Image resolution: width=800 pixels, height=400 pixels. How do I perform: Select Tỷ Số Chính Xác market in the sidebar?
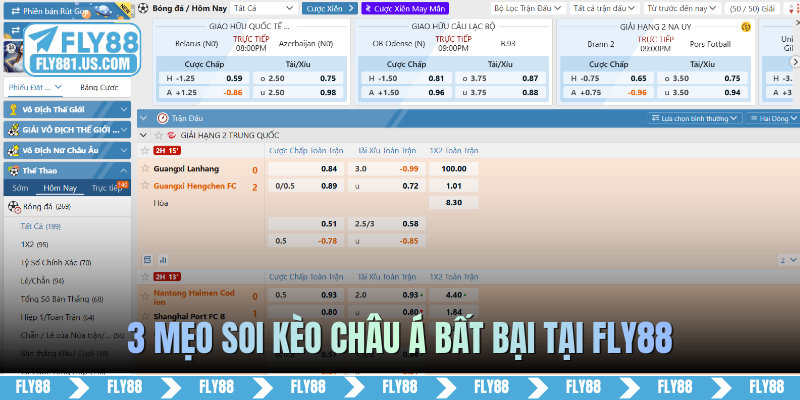point(56,262)
